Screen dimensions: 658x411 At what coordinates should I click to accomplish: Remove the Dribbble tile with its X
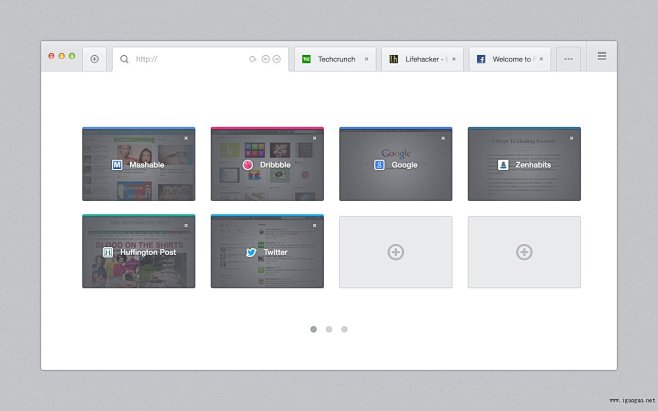[x=314, y=138]
